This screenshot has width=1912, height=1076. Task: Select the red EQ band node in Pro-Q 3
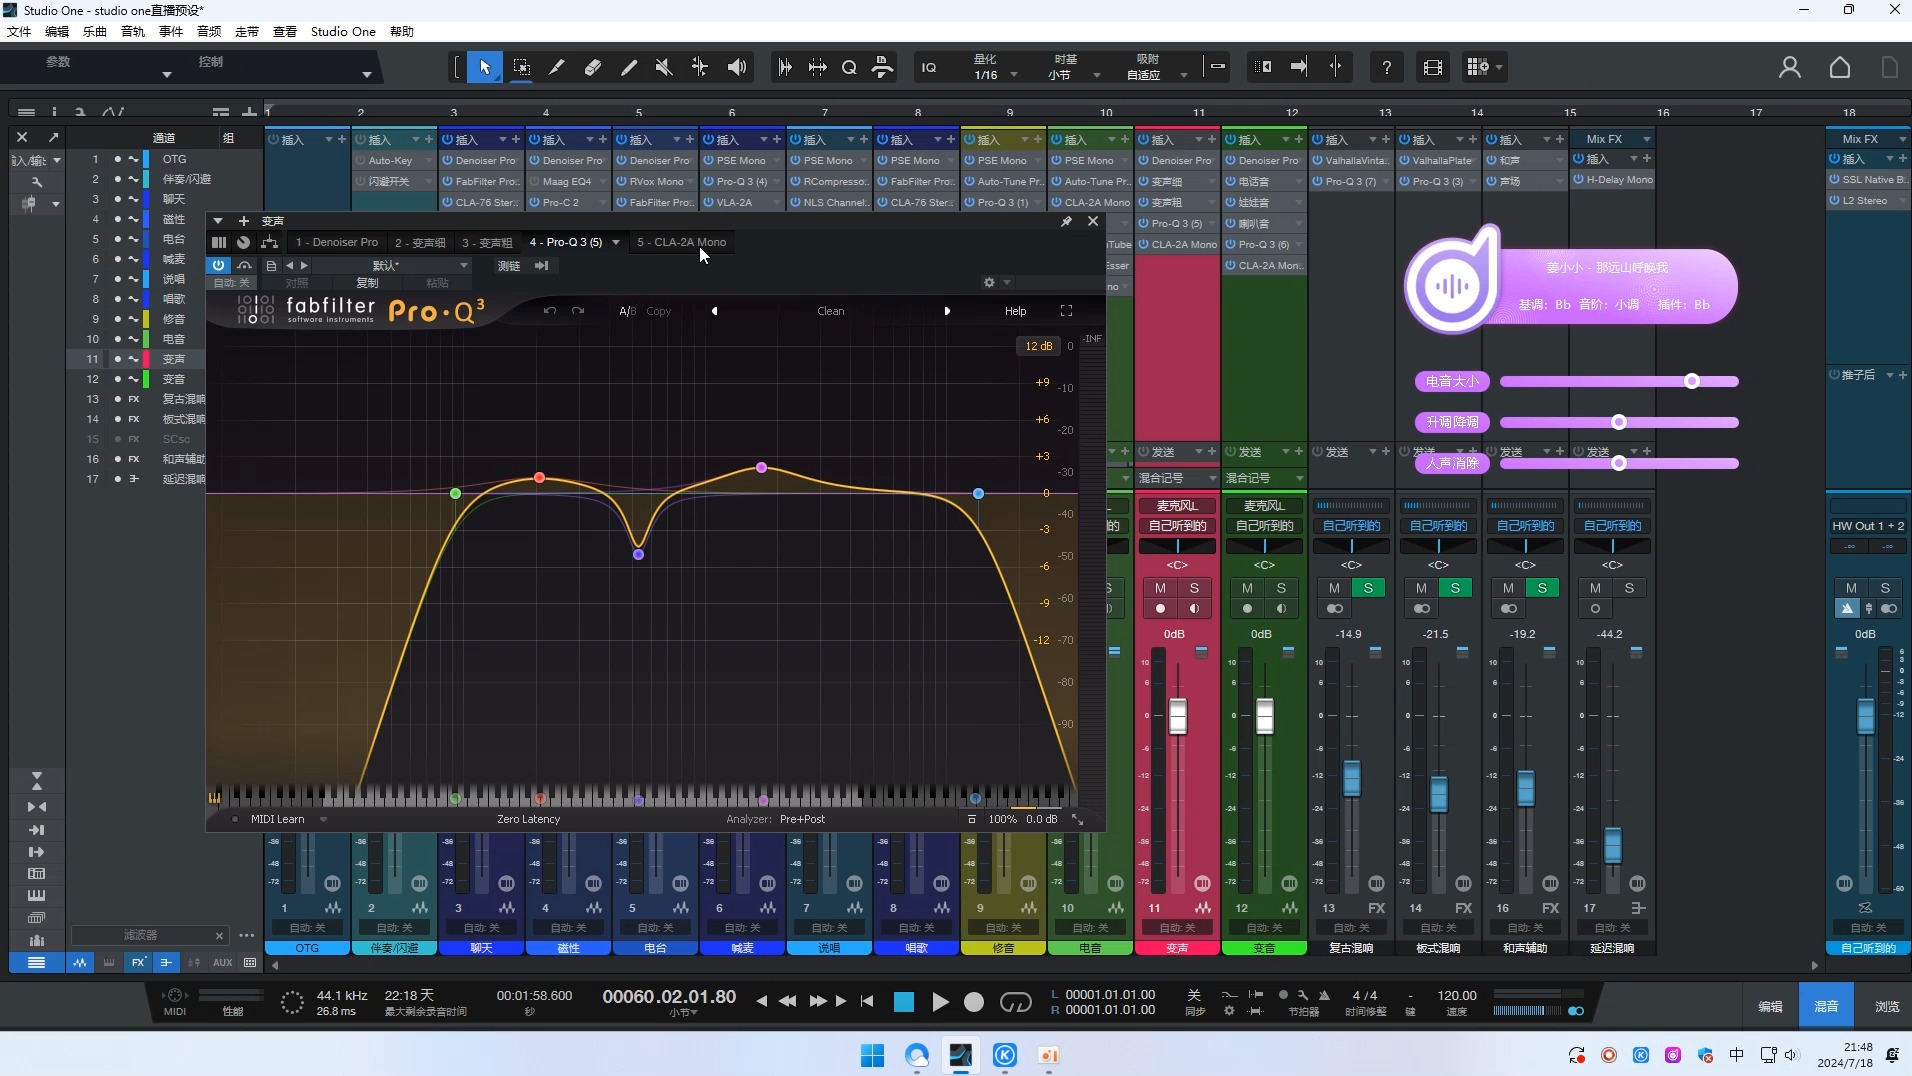point(539,478)
